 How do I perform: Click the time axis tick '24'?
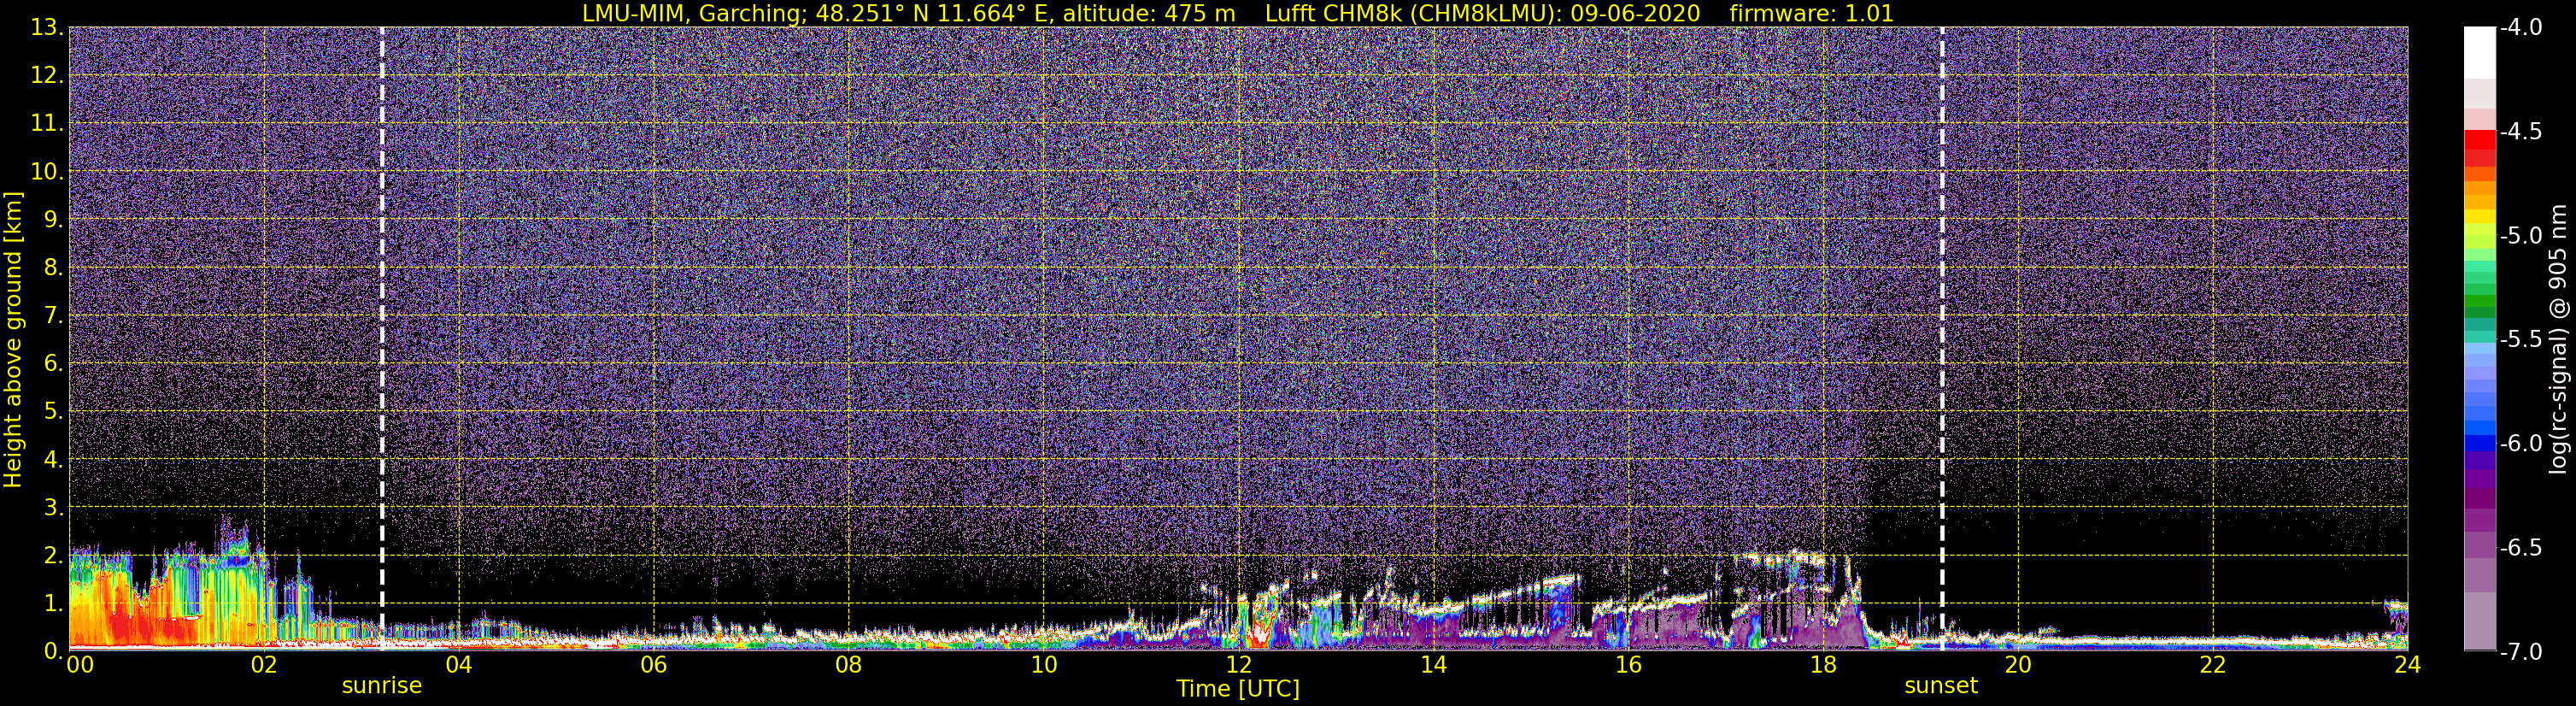point(2408,666)
